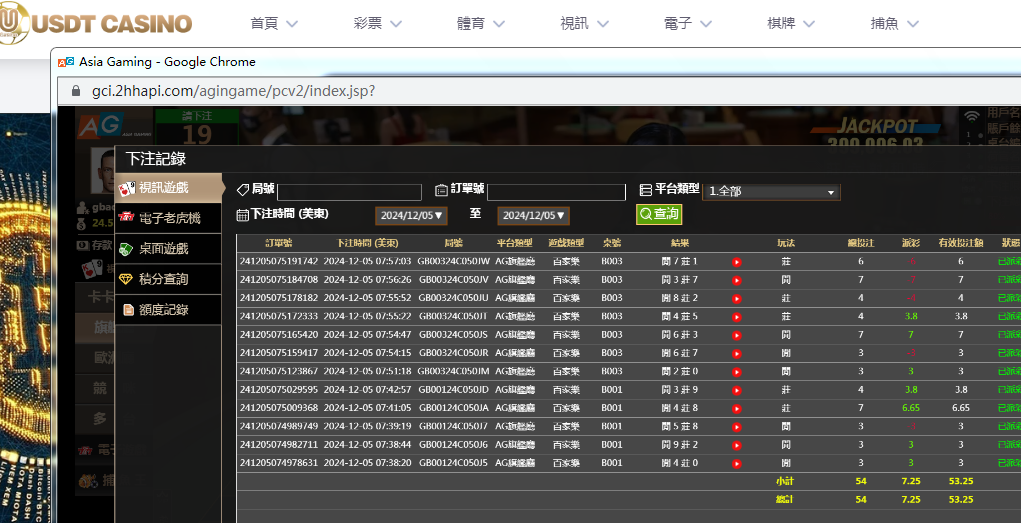The width and height of the screenshot is (1021, 523).
Task: Focus the 訂單號 text field
Action: 556,192
